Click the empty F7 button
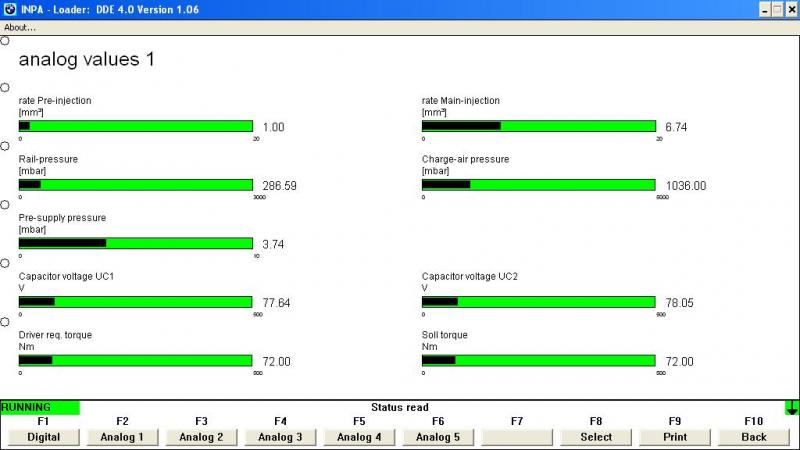This screenshot has width=800, height=450. (517, 437)
